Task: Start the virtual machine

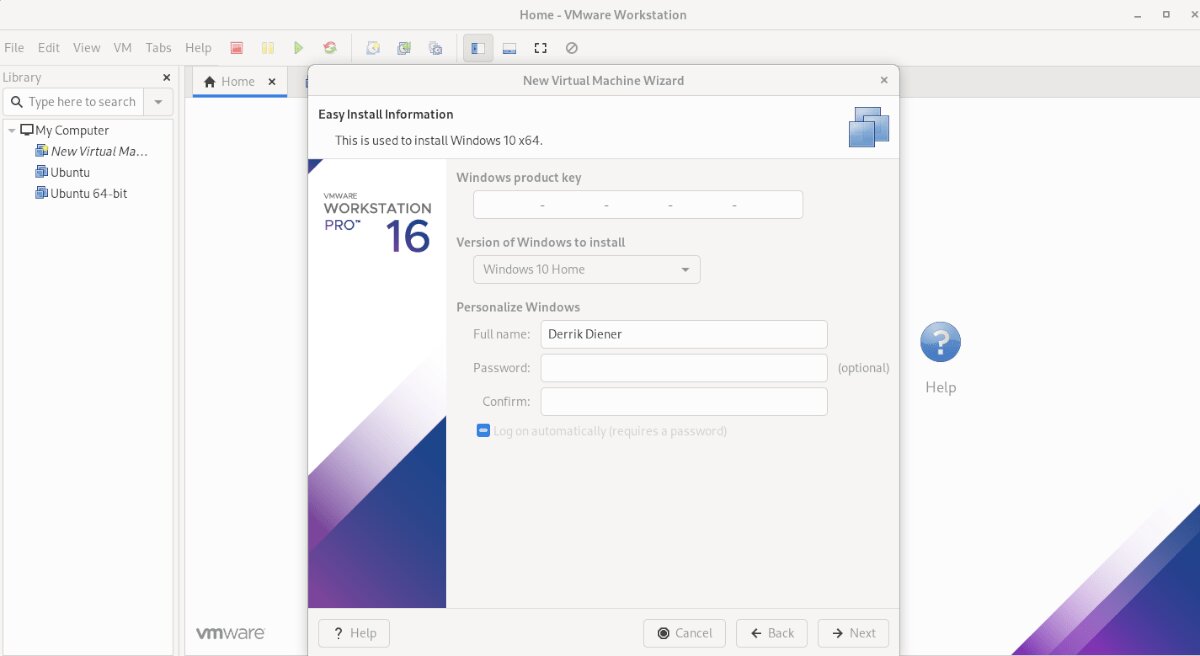Action: click(x=298, y=47)
